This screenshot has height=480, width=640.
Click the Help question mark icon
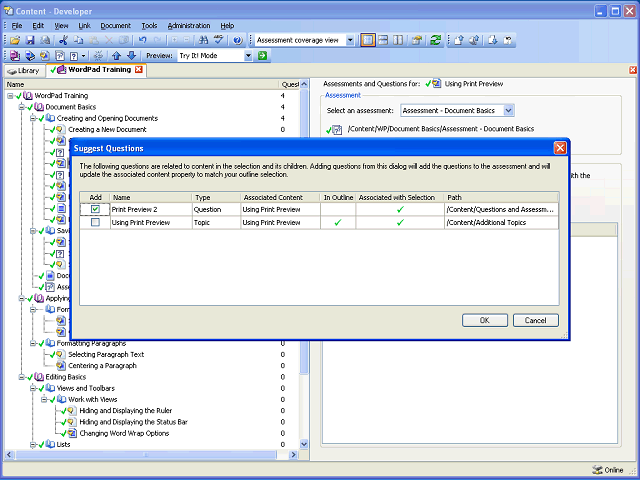click(x=238, y=40)
